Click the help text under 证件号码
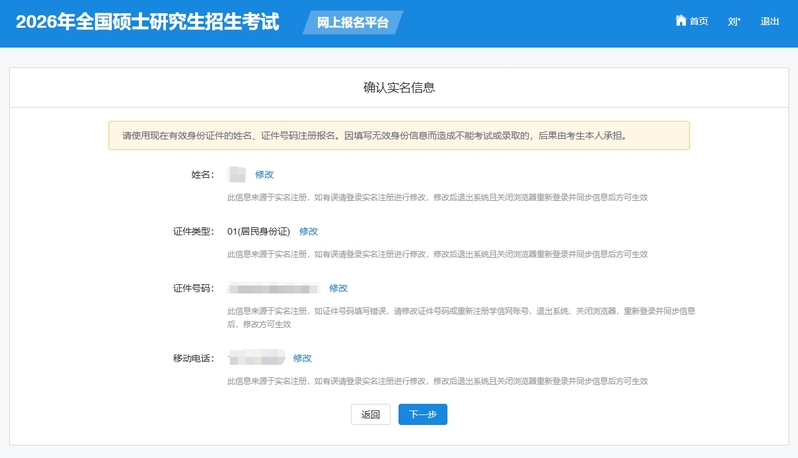The image size is (798, 458). pyautogui.click(x=460, y=317)
